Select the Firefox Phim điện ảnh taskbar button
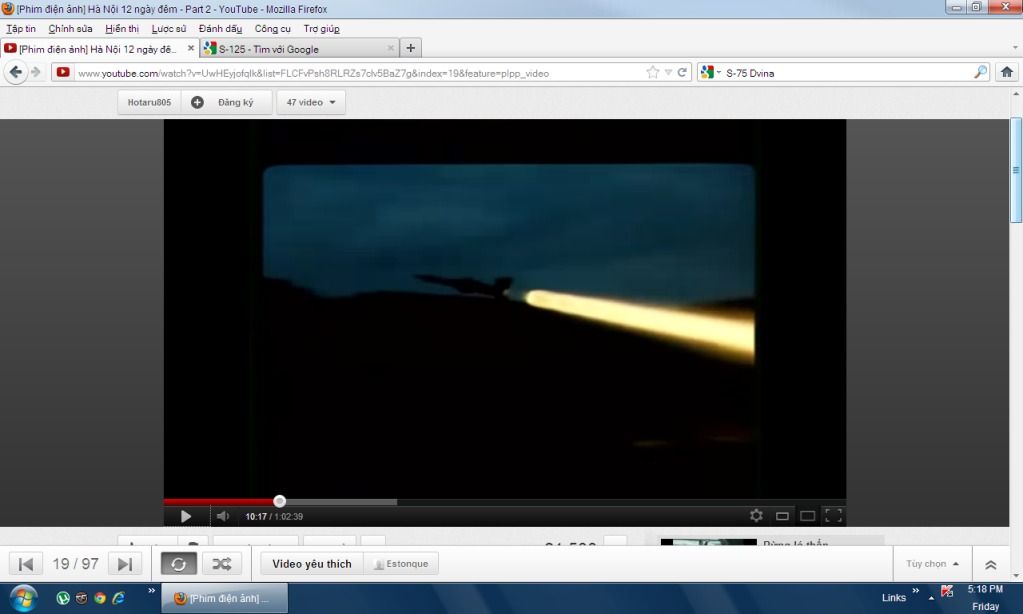This screenshot has width=1023, height=614. [x=224, y=598]
